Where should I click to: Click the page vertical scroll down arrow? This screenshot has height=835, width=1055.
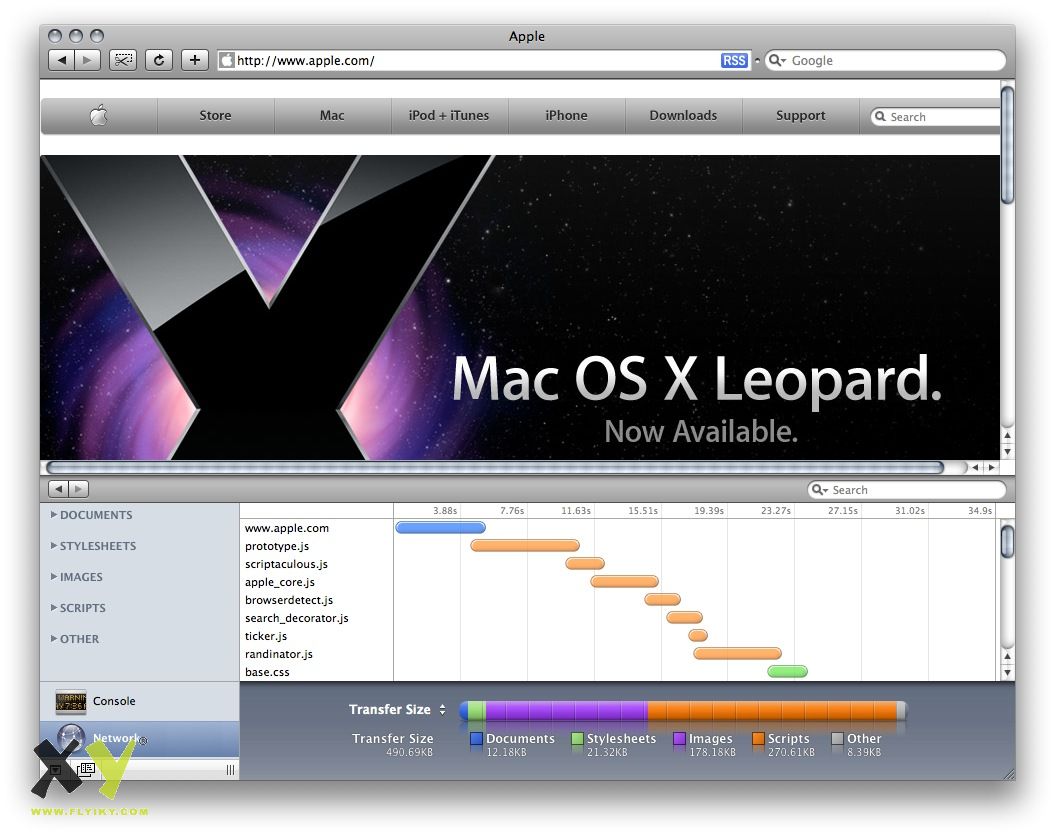point(1007,451)
